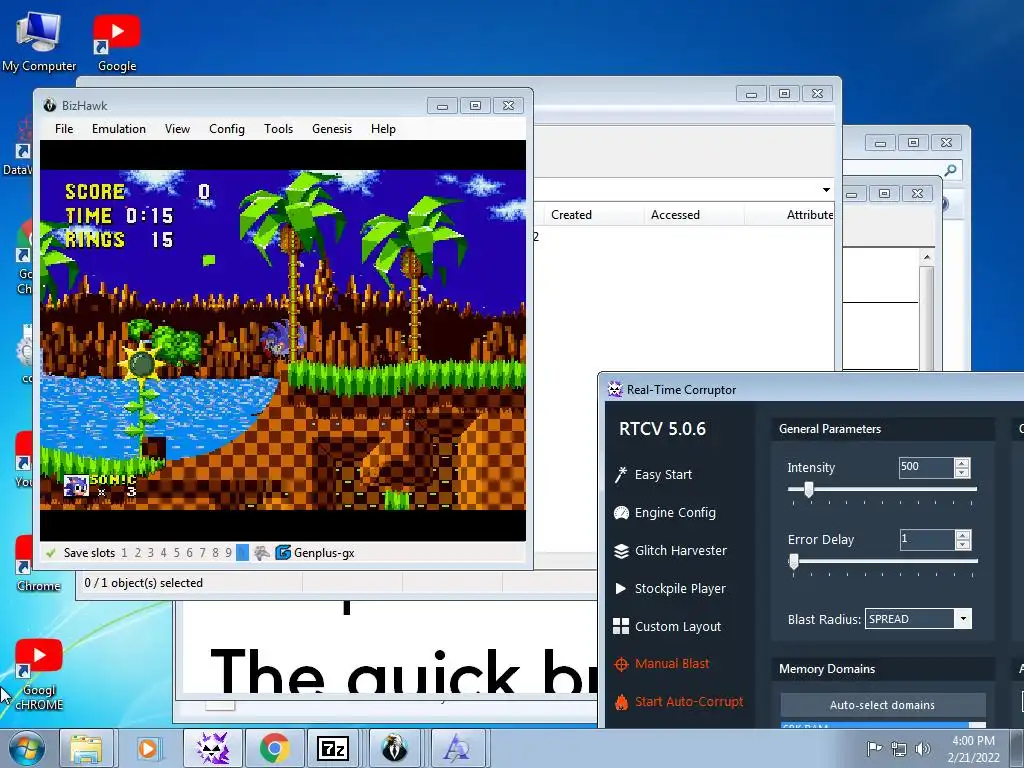Viewport: 1024px width, 768px height.
Task: Open the Config menu in BizHawk
Action: pos(227,129)
